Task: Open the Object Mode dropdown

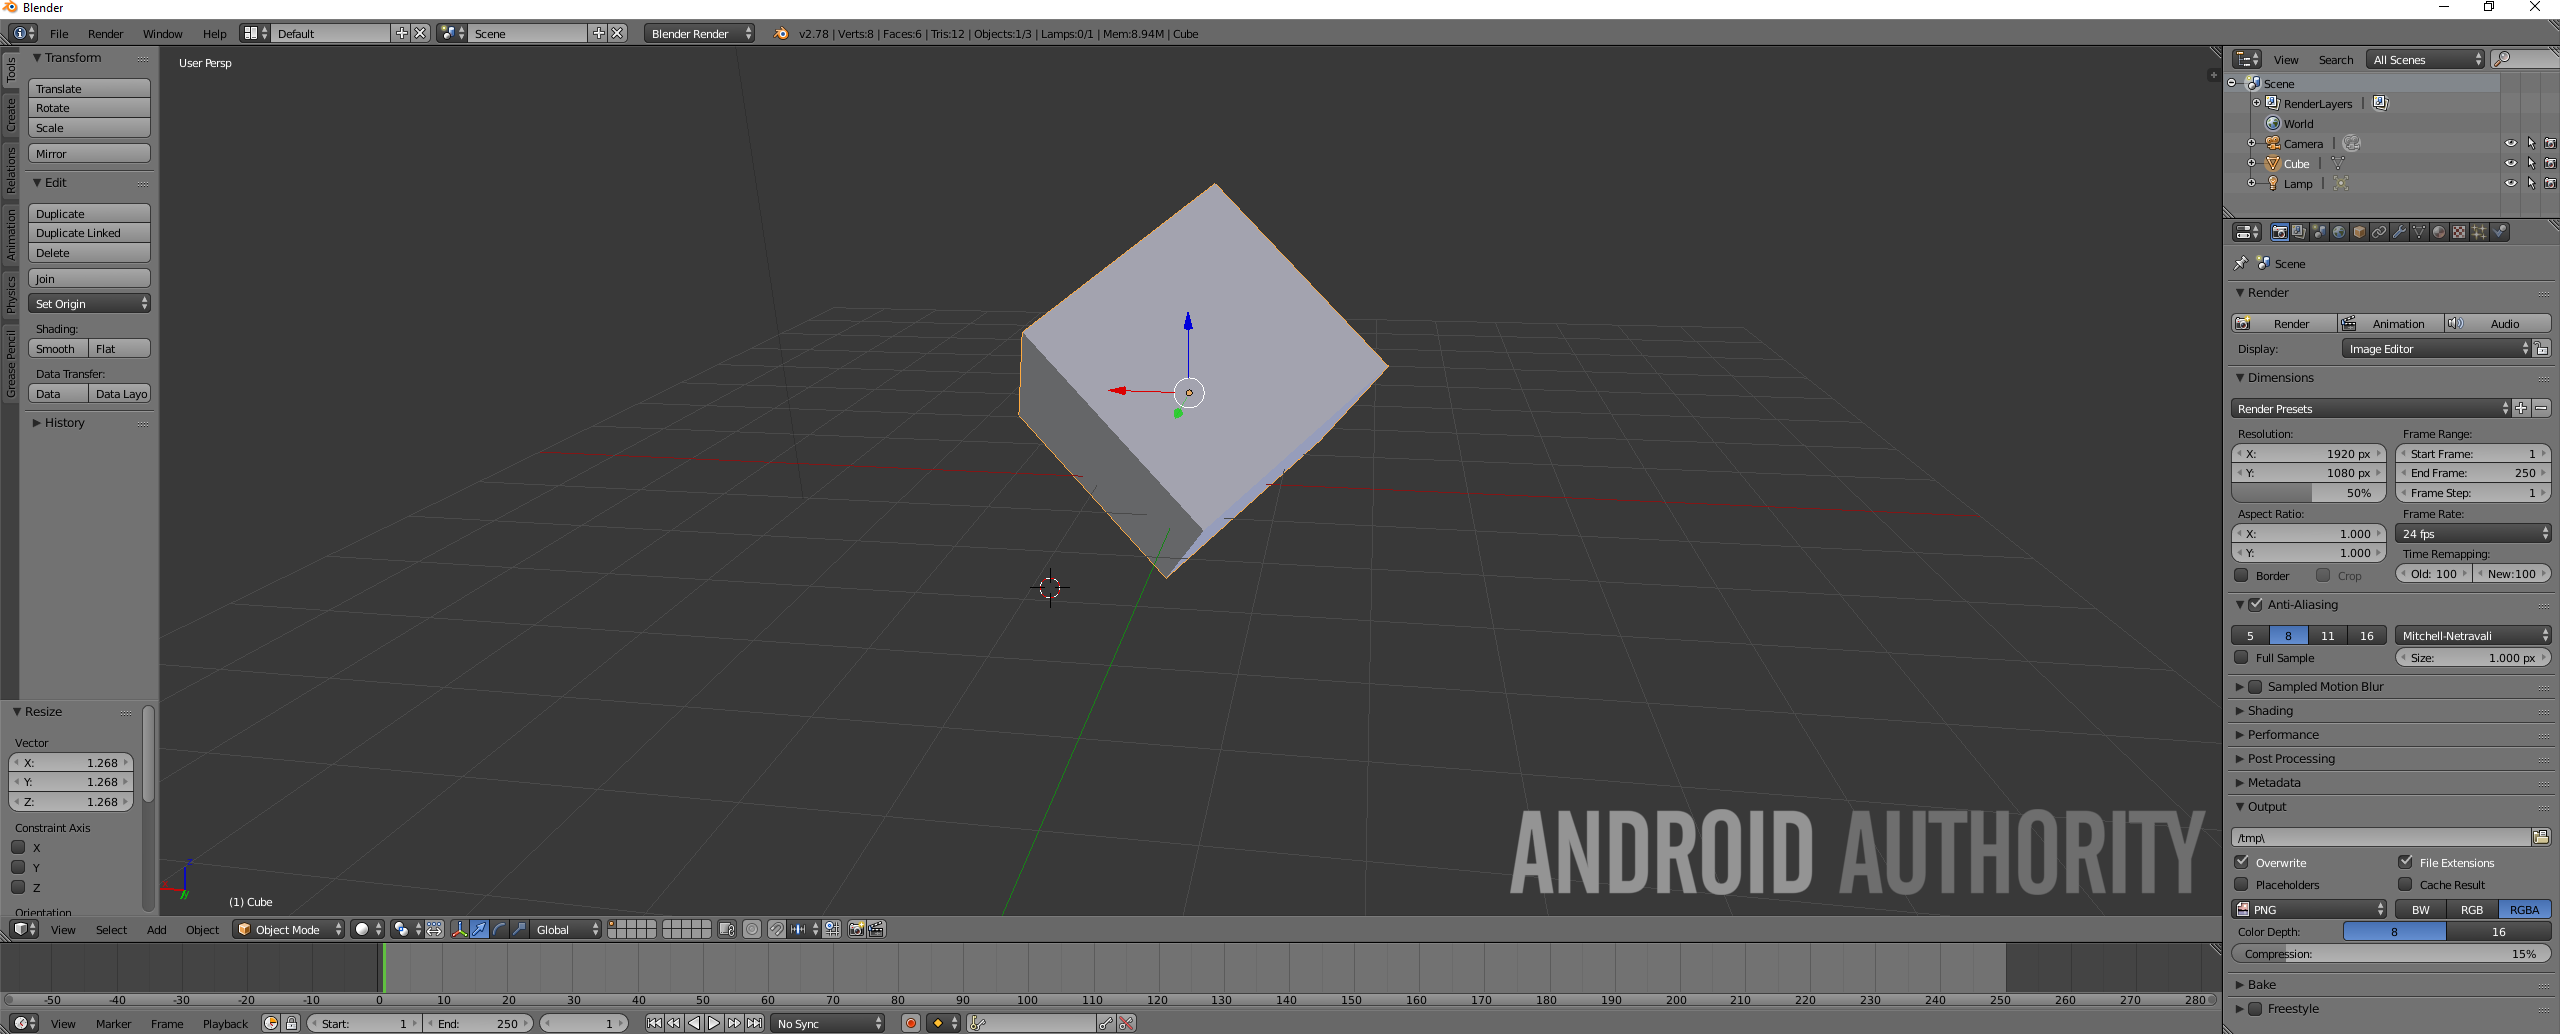Action: click(x=288, y=929)
